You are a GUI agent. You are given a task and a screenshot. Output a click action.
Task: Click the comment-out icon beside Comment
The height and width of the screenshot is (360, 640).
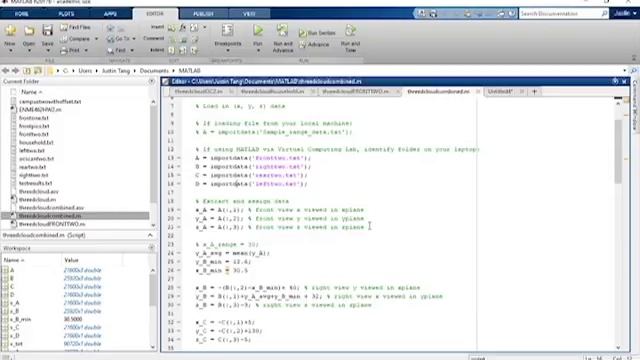(x=172, y=39)
